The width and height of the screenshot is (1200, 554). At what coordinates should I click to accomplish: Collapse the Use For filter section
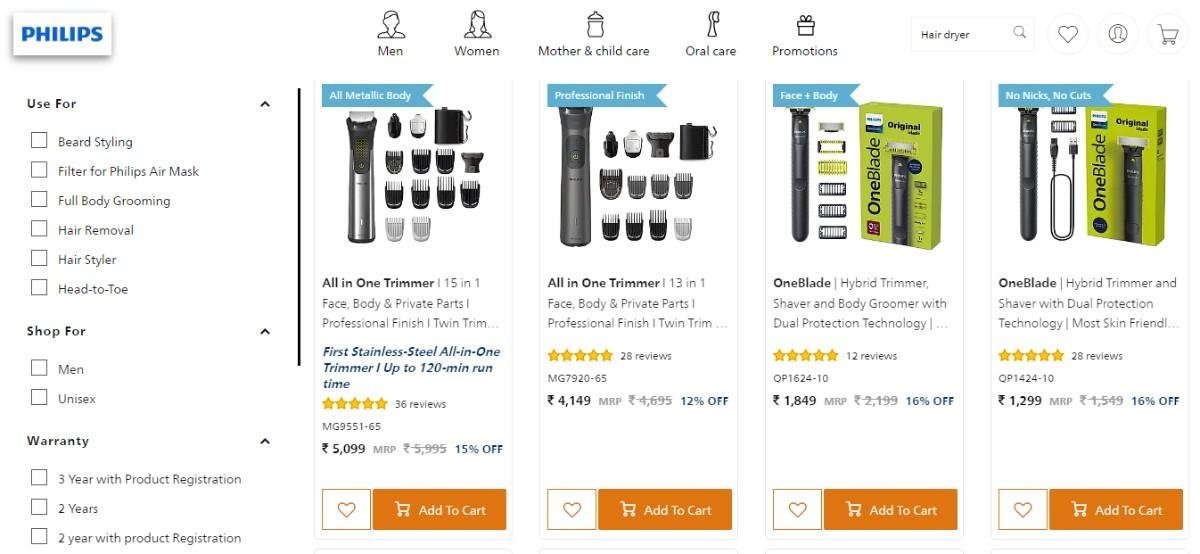[x=265, y=104]
